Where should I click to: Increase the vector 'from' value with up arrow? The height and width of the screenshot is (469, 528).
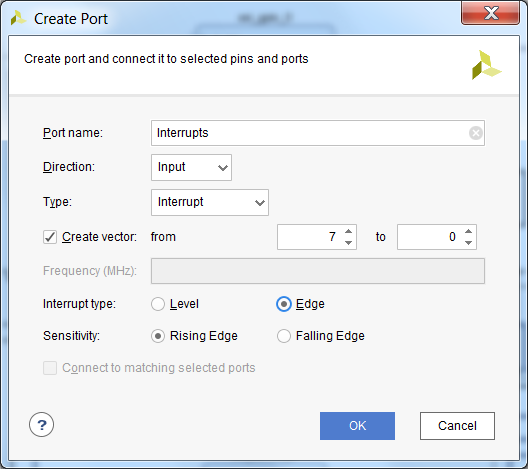[349, 231]
